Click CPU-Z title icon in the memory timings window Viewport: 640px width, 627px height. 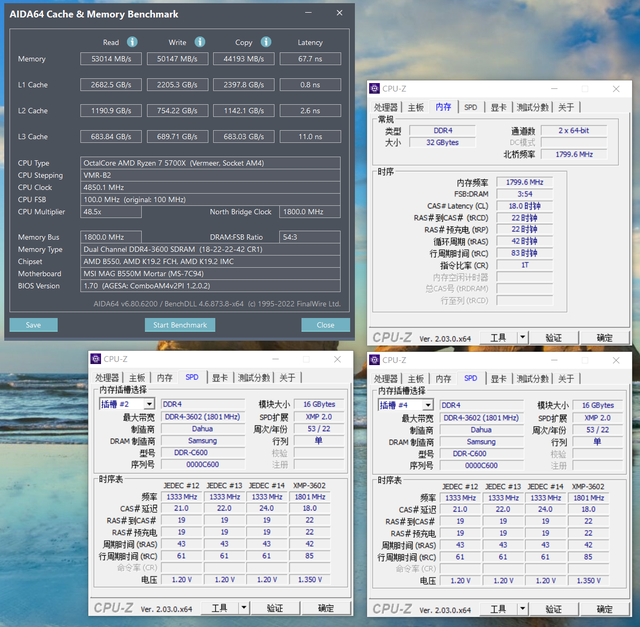(x=374, y=89)
